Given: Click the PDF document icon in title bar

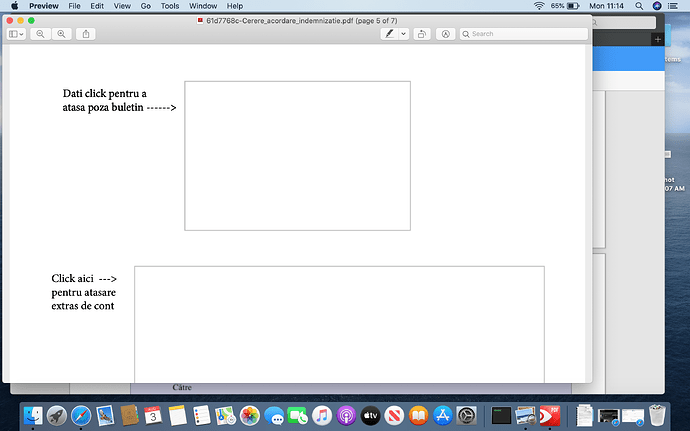Looking at the screenshot, I should coord(200,20).
